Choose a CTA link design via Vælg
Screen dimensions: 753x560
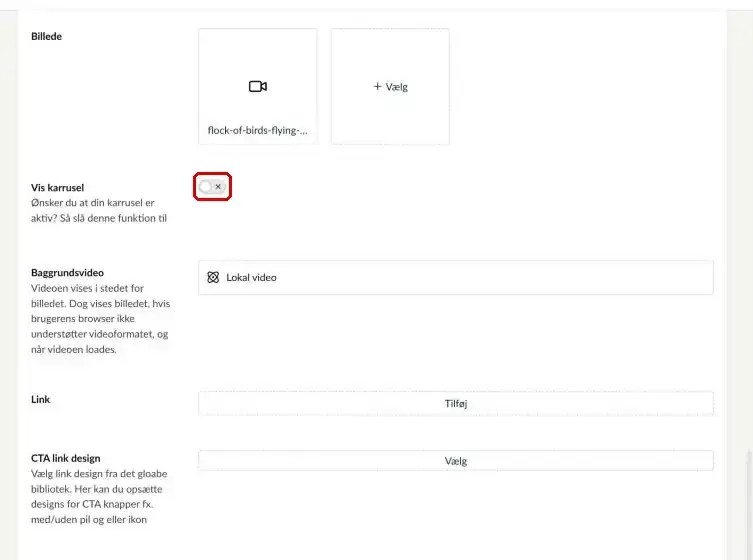click(456, 461)
